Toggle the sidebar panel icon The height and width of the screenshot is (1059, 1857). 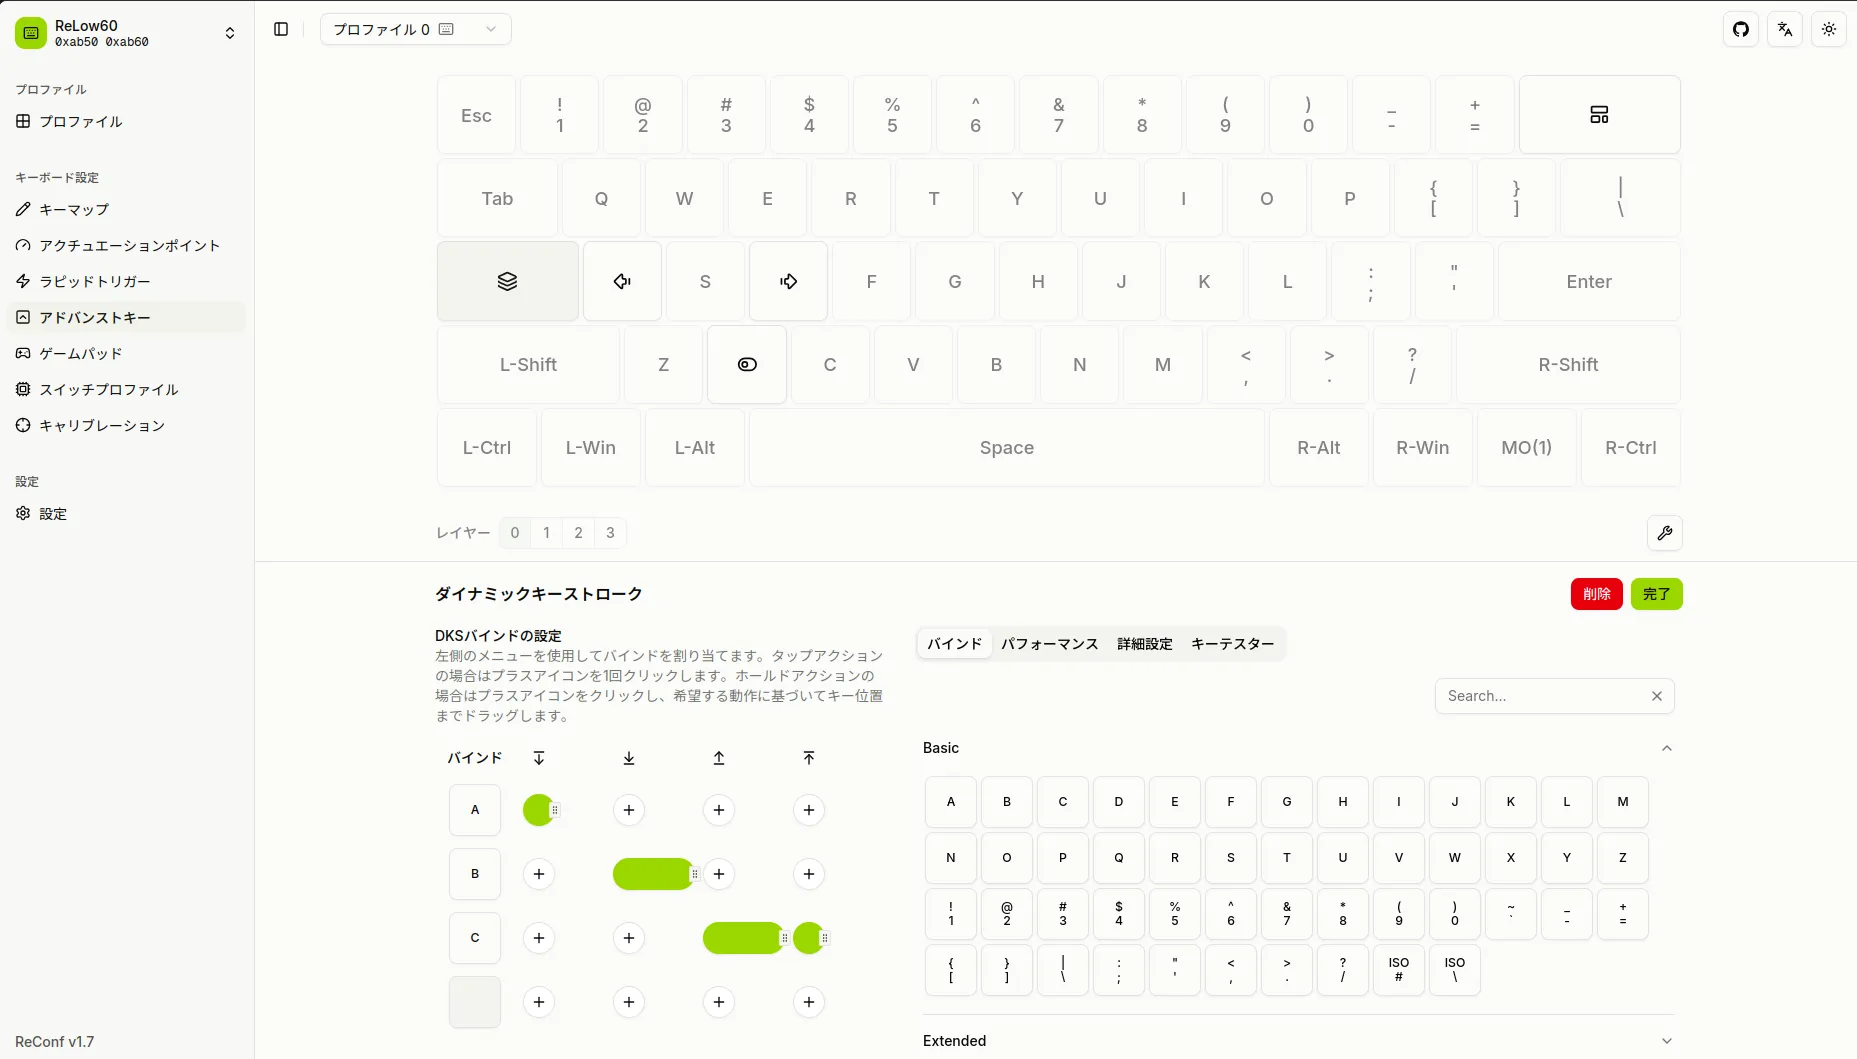[x=281, y=29]
